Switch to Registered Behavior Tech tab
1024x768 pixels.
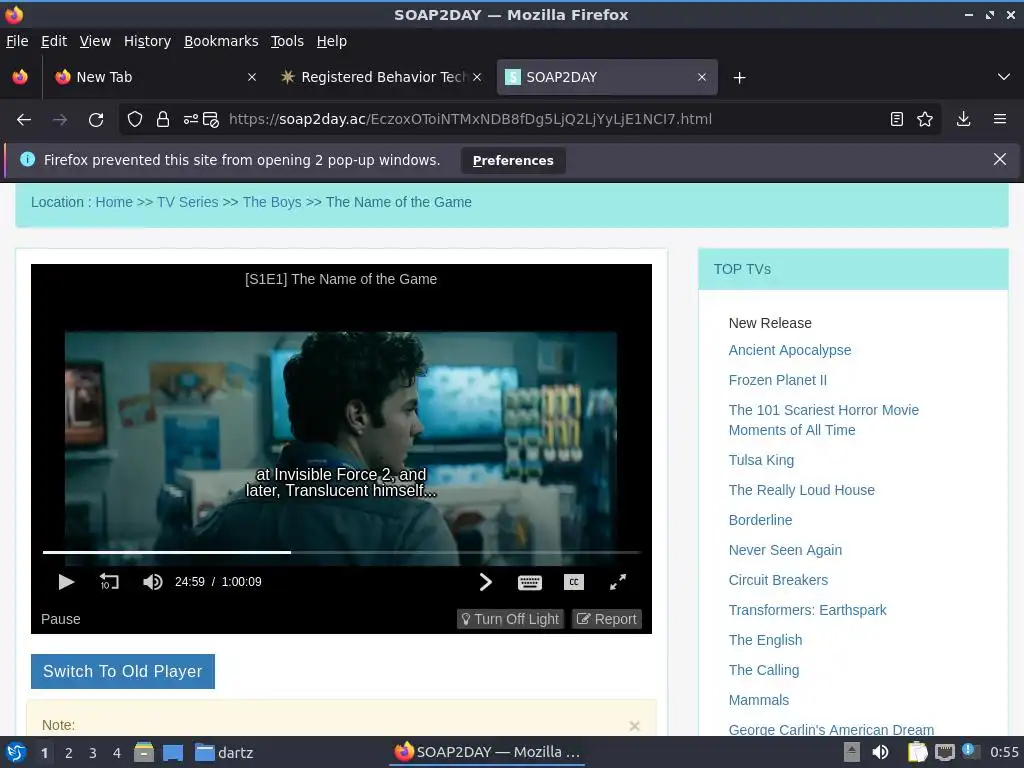[x=382, y=77]
